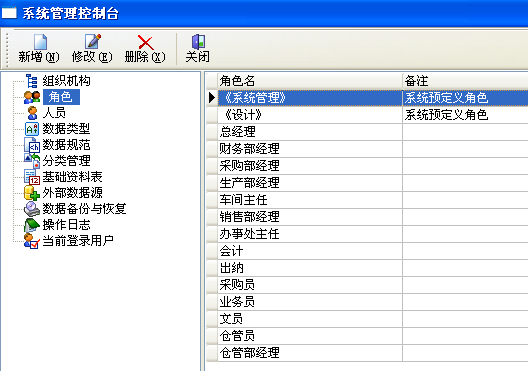Select 基础资料表 tree entry

point(72,177)
